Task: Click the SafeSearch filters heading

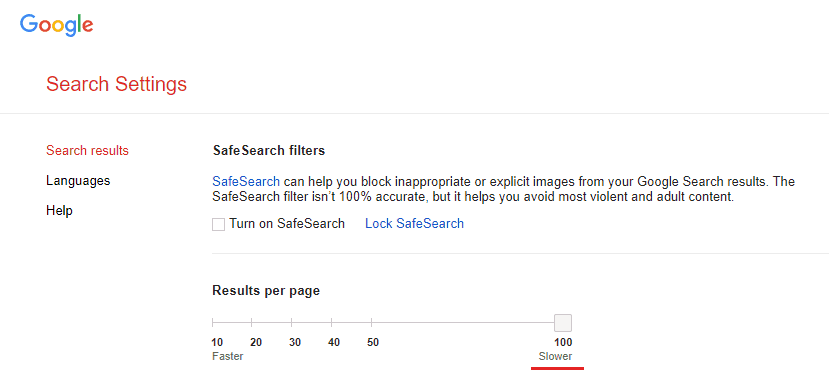Action: pyautogui.click(x=269, y=151)
